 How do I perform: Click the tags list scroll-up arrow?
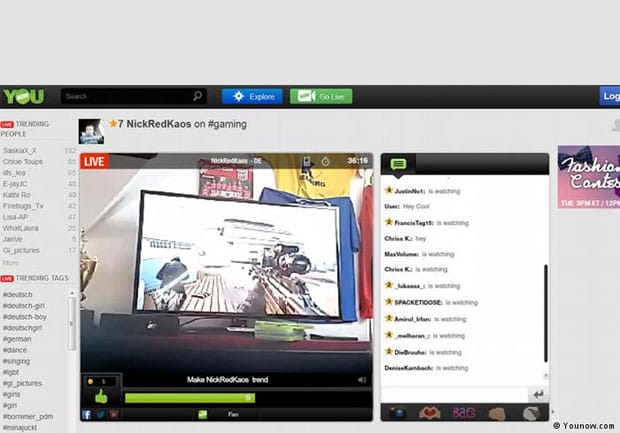[x=72, y=293]
